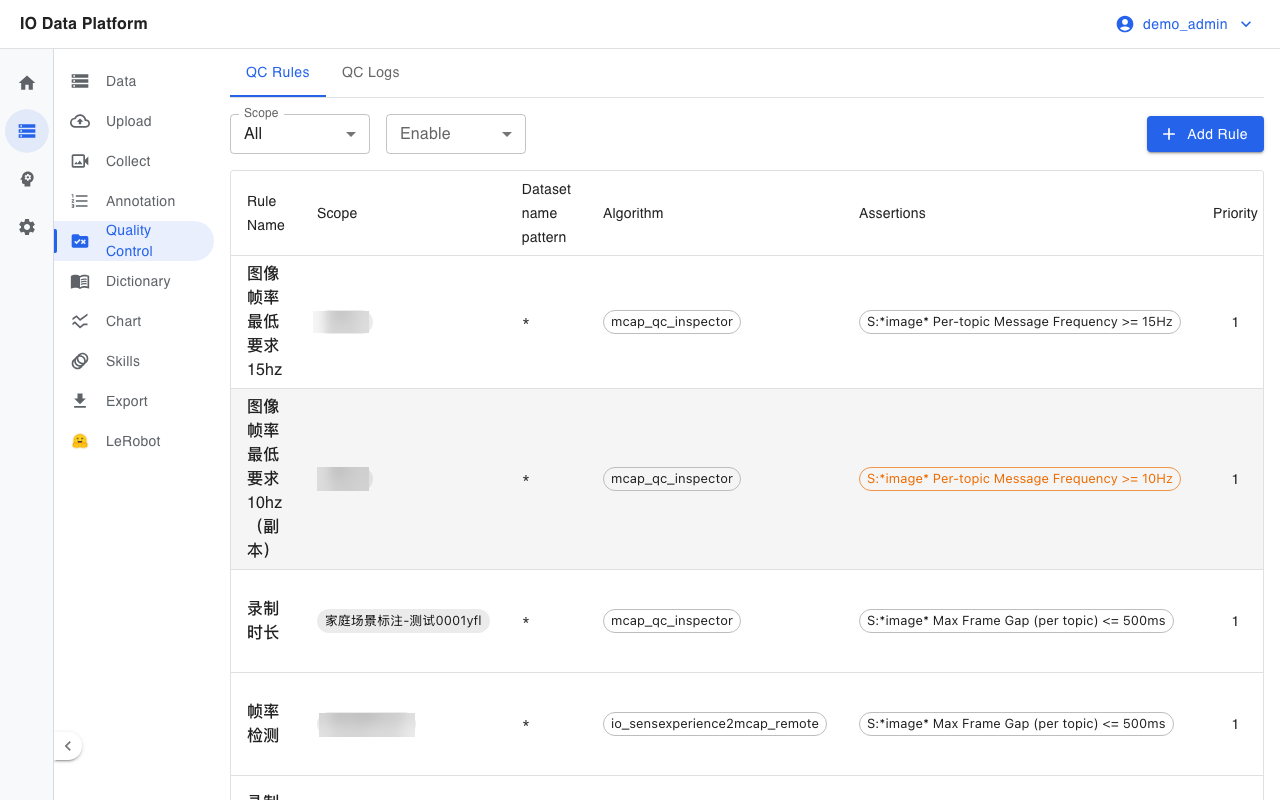Click the IO Data Platform title
The image size is (1280, 800).
coord(84,24)
